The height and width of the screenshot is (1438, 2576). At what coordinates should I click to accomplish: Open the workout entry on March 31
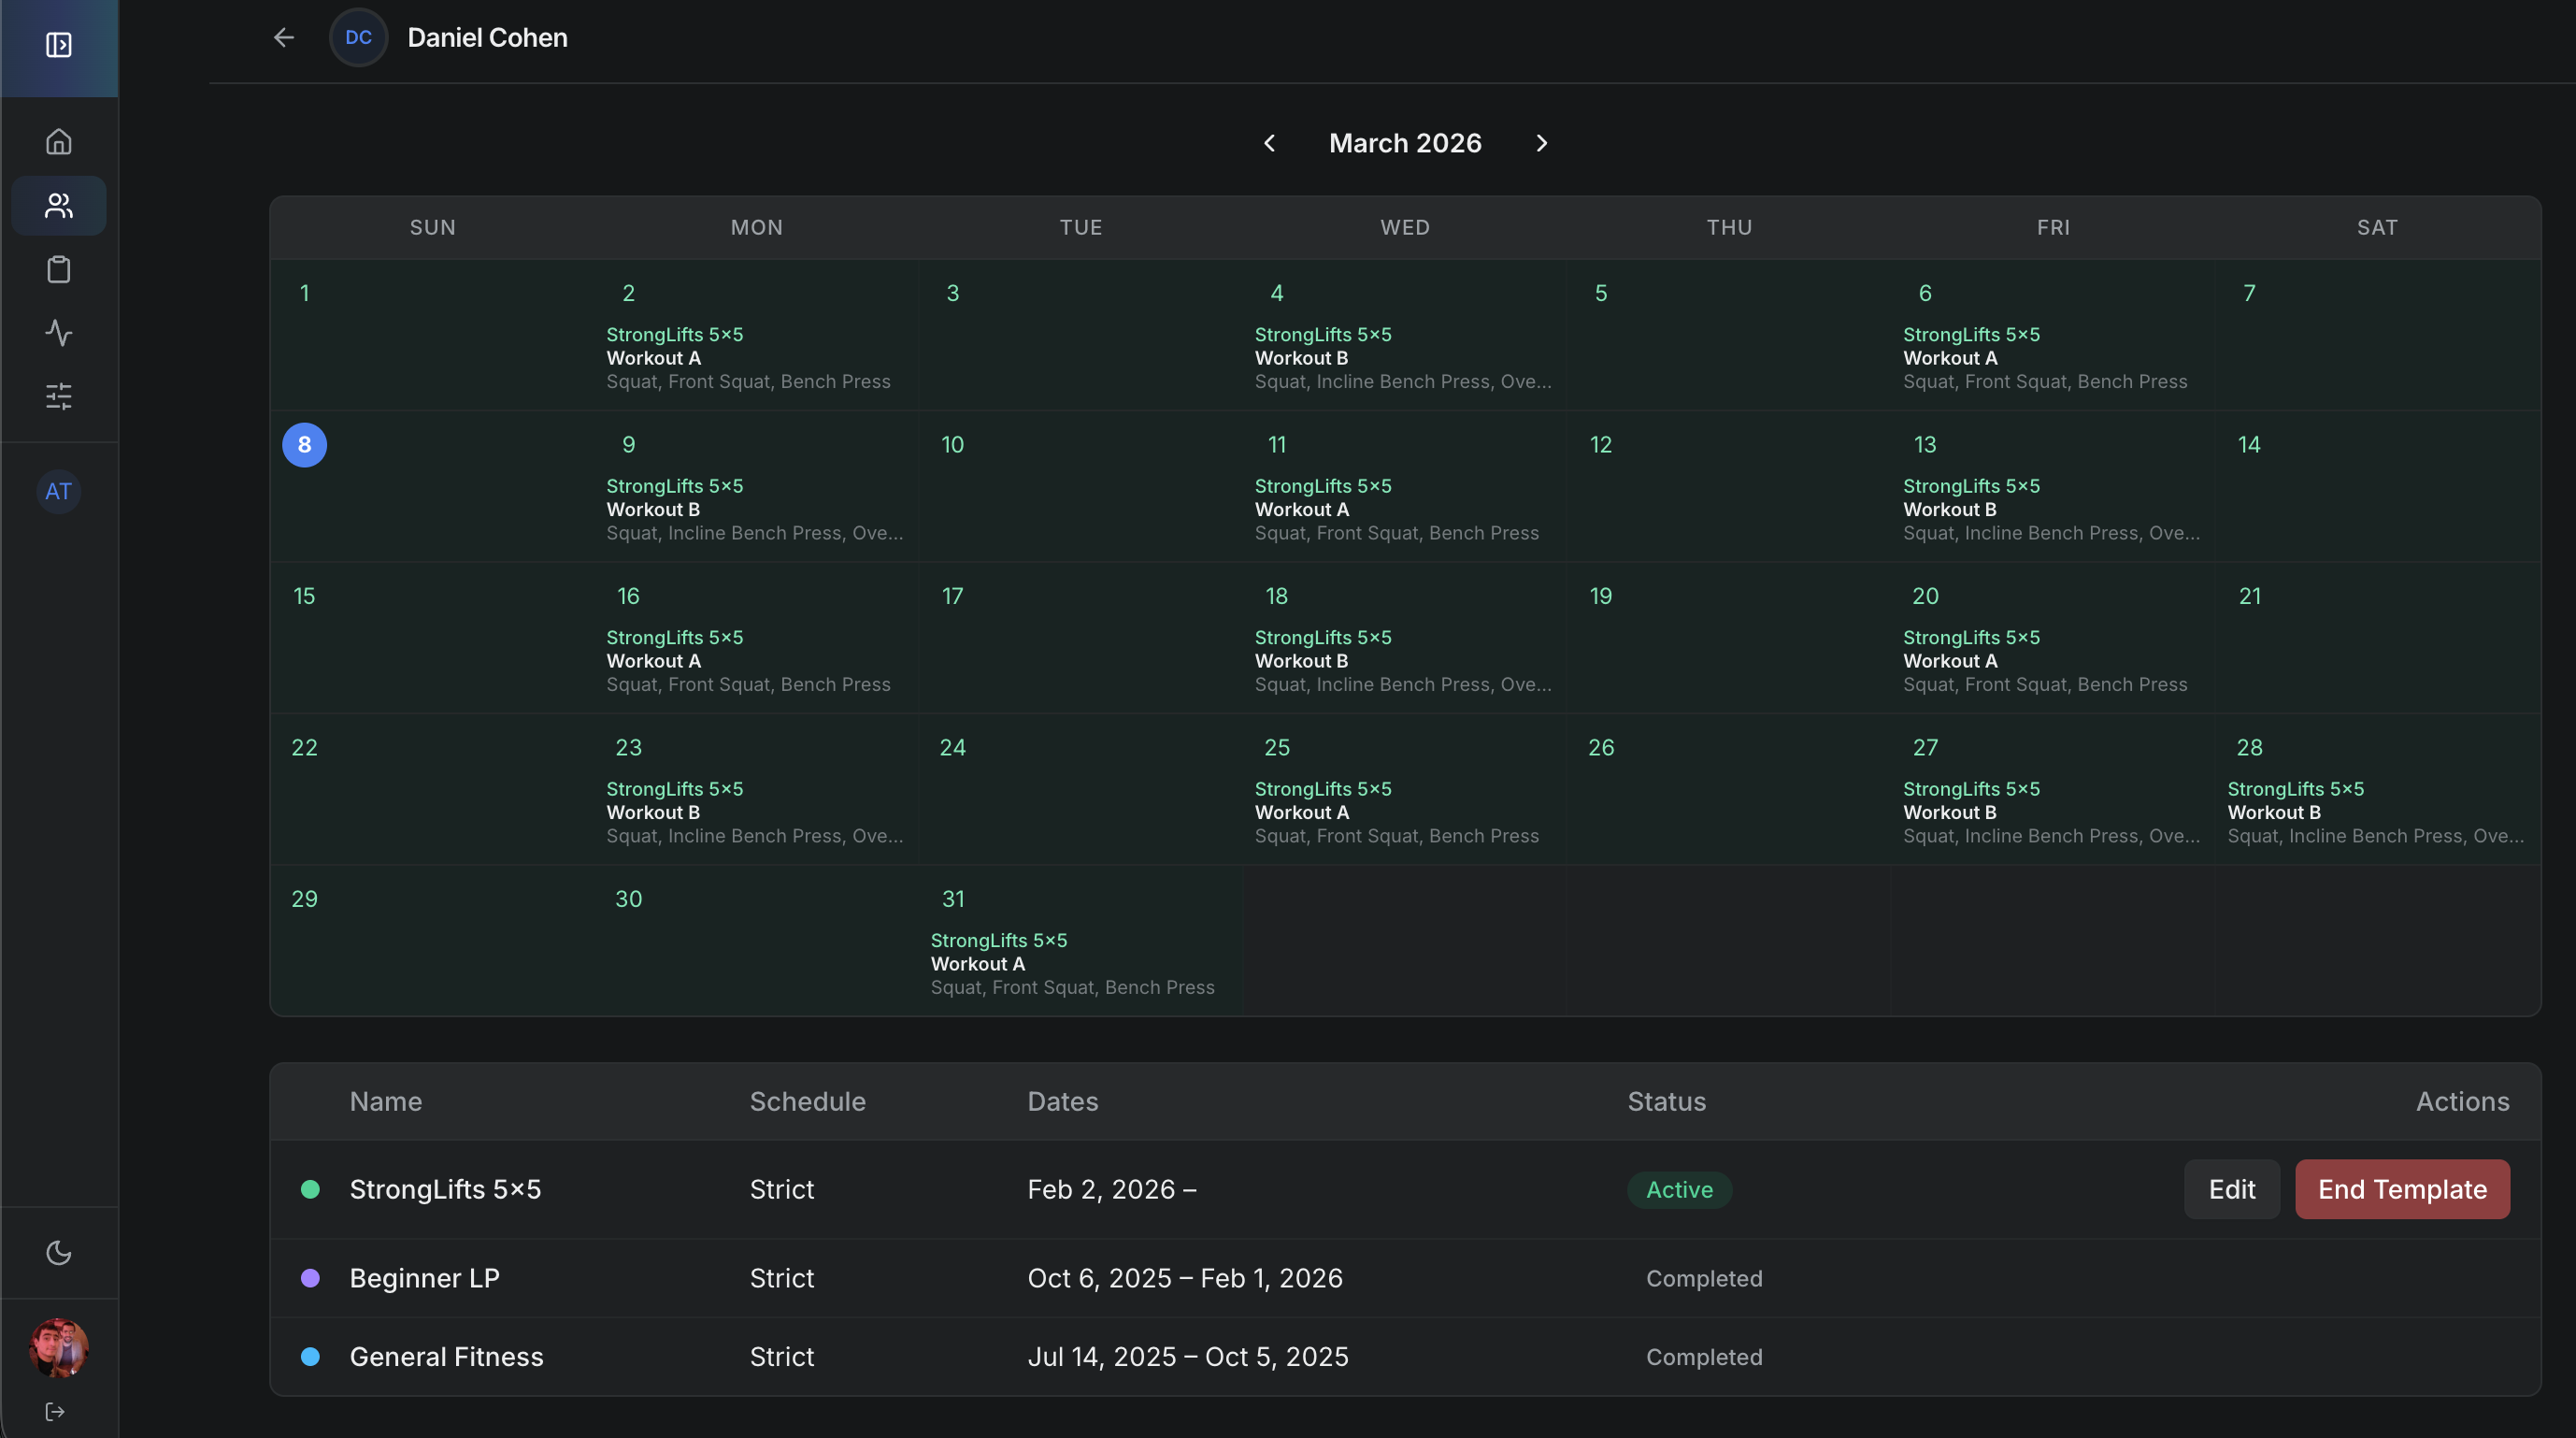[1072, 963]
